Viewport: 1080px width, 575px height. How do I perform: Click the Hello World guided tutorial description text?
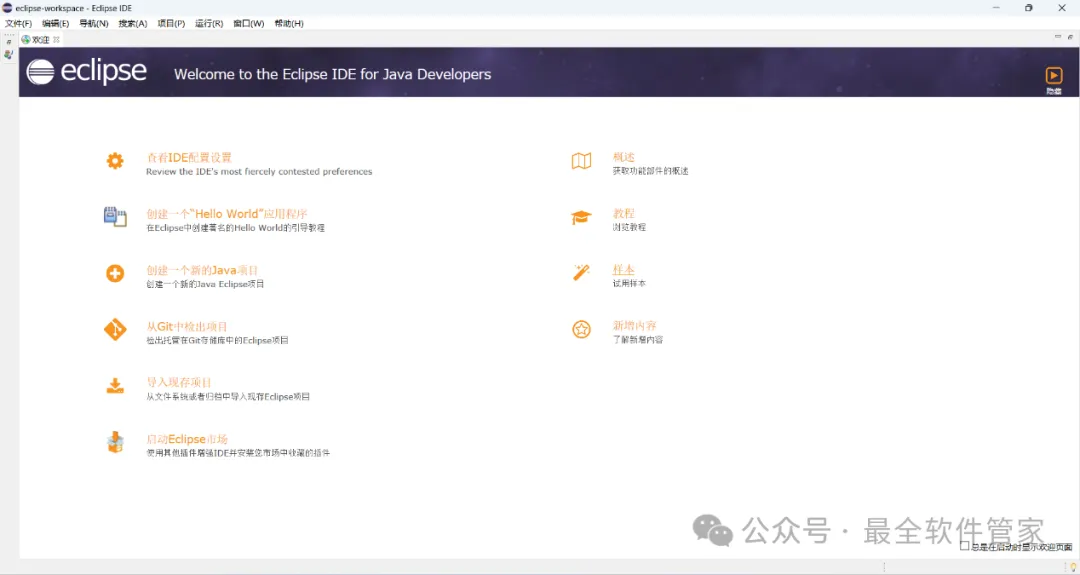point(236,228)
